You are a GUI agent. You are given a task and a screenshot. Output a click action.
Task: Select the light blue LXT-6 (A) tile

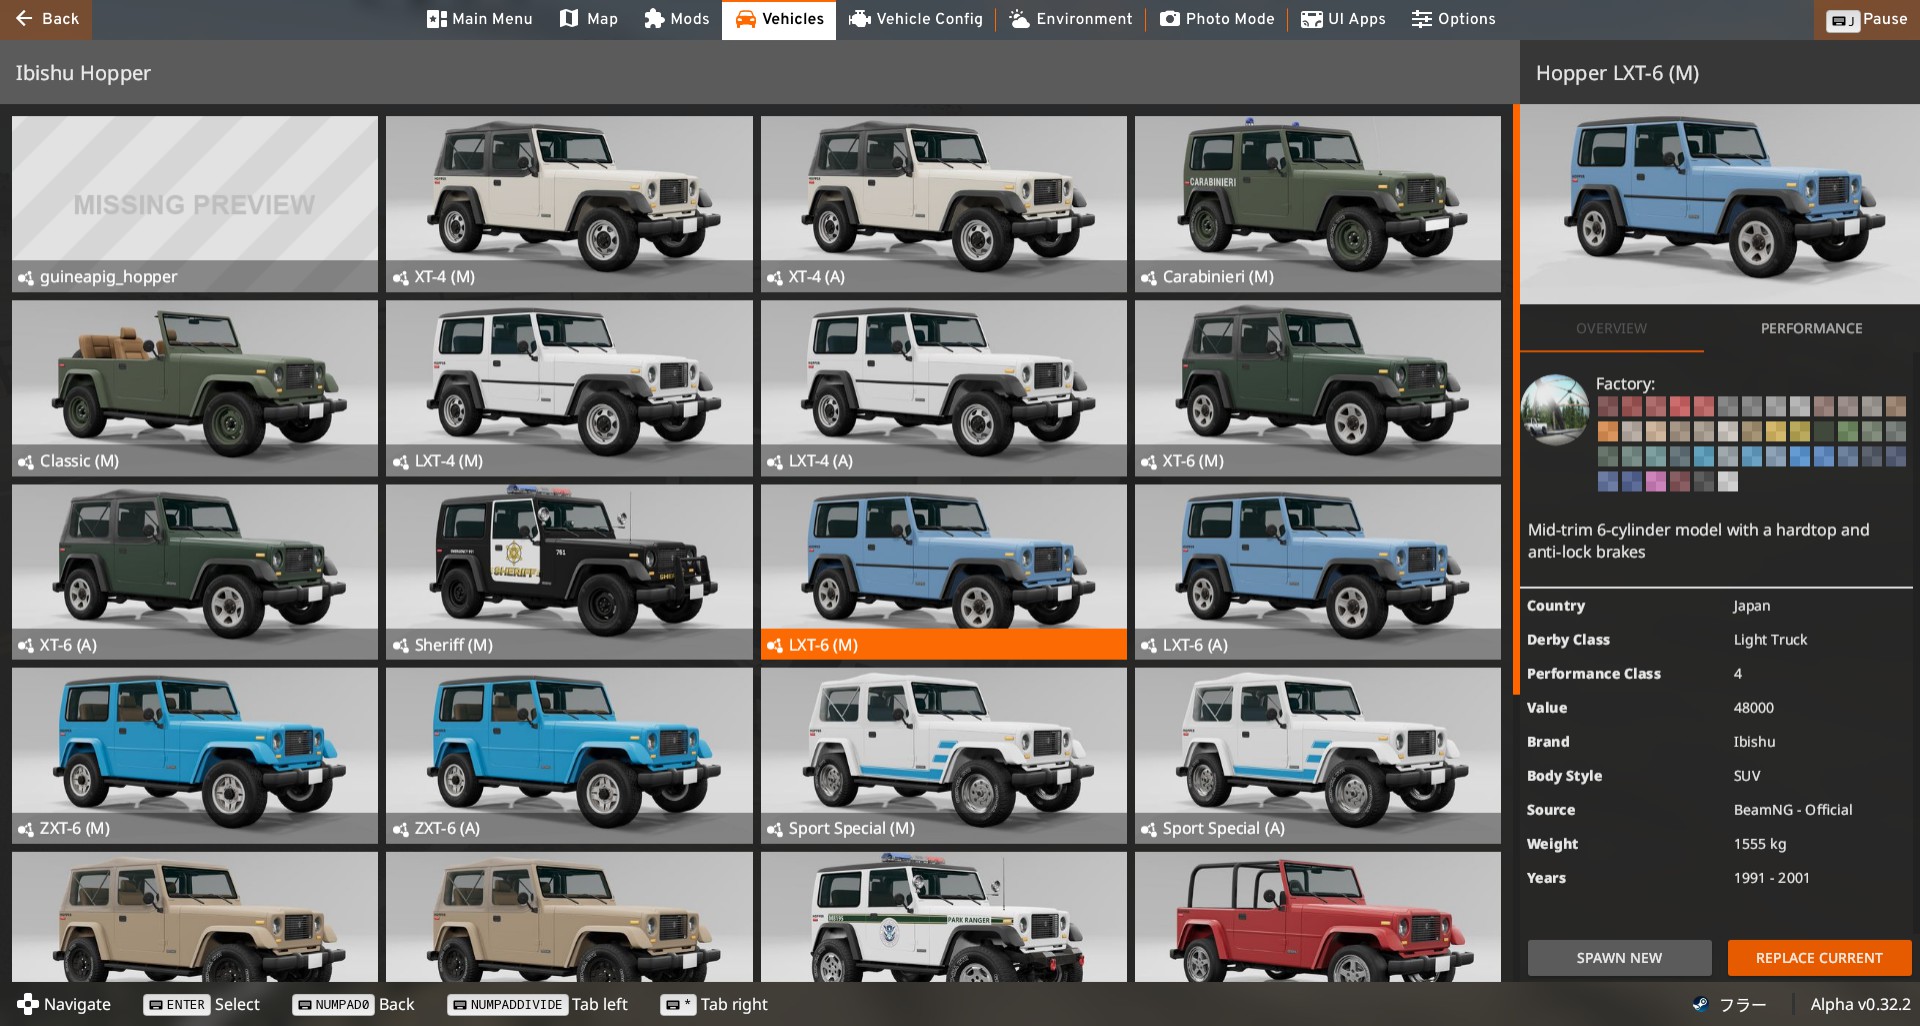(1317, 572)
